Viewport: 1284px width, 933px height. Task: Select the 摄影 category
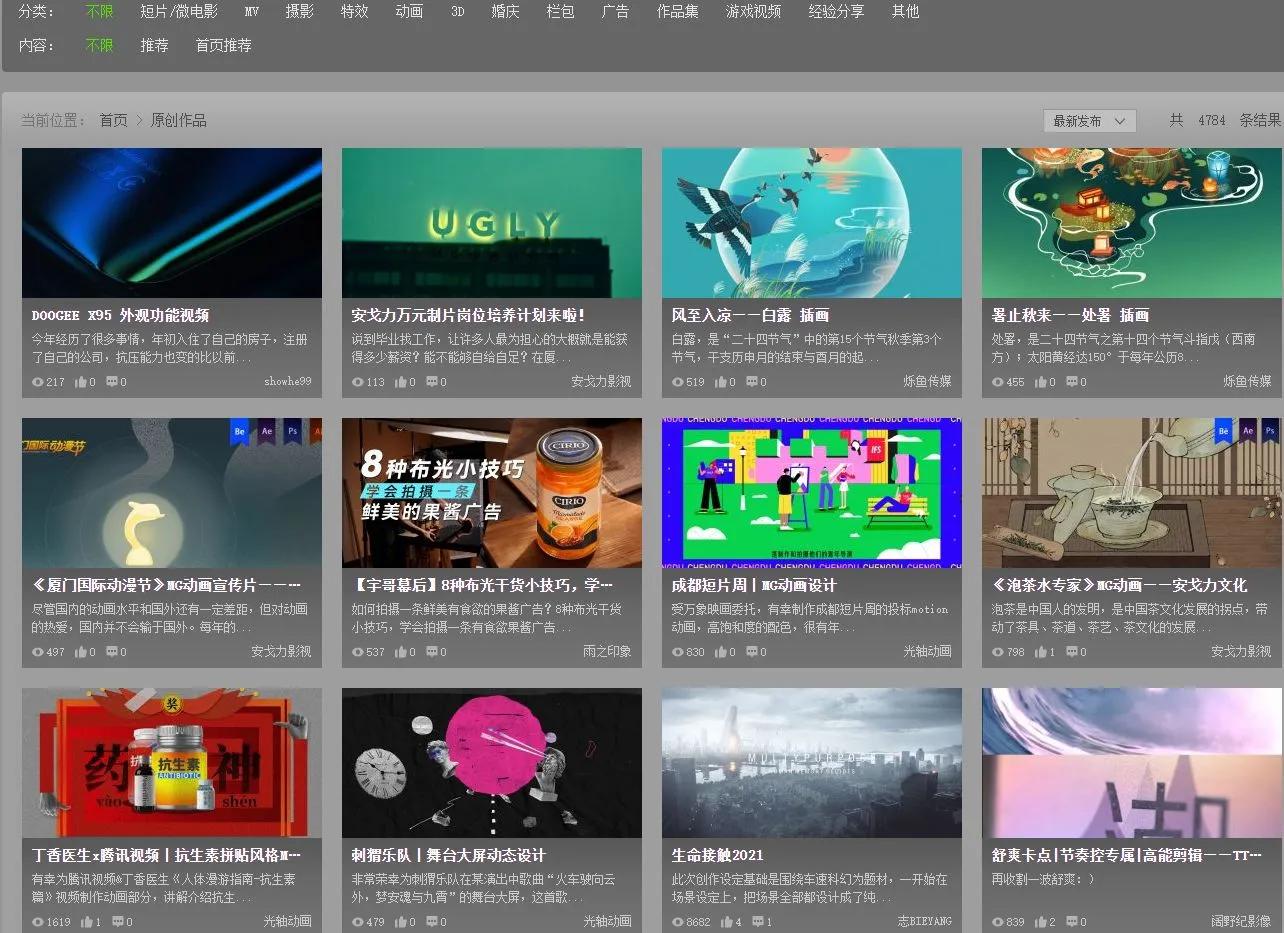click(x=298, y=12)
